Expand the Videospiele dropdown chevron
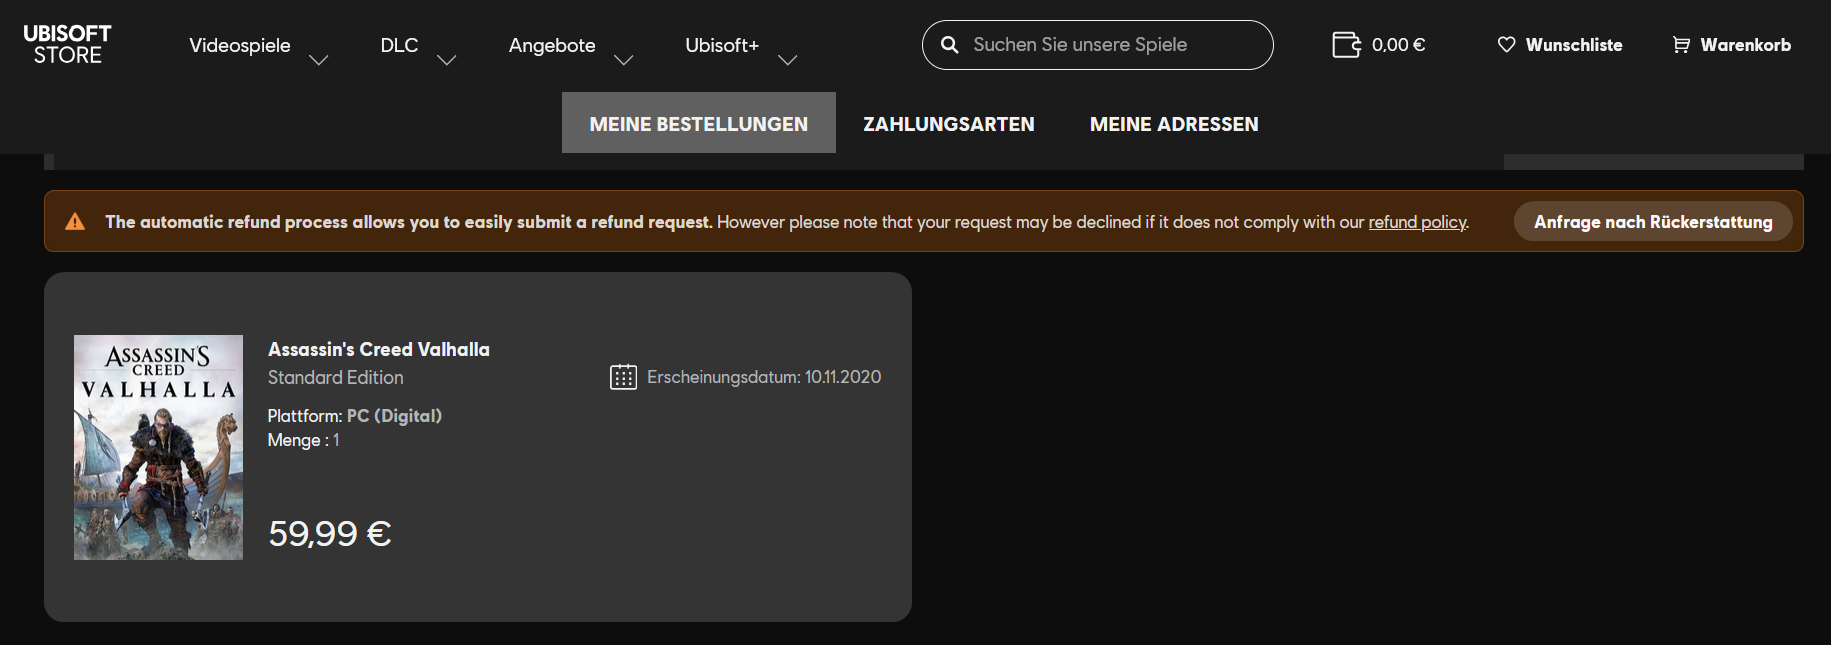This screenshot has width=1831, height=645. 318,60
